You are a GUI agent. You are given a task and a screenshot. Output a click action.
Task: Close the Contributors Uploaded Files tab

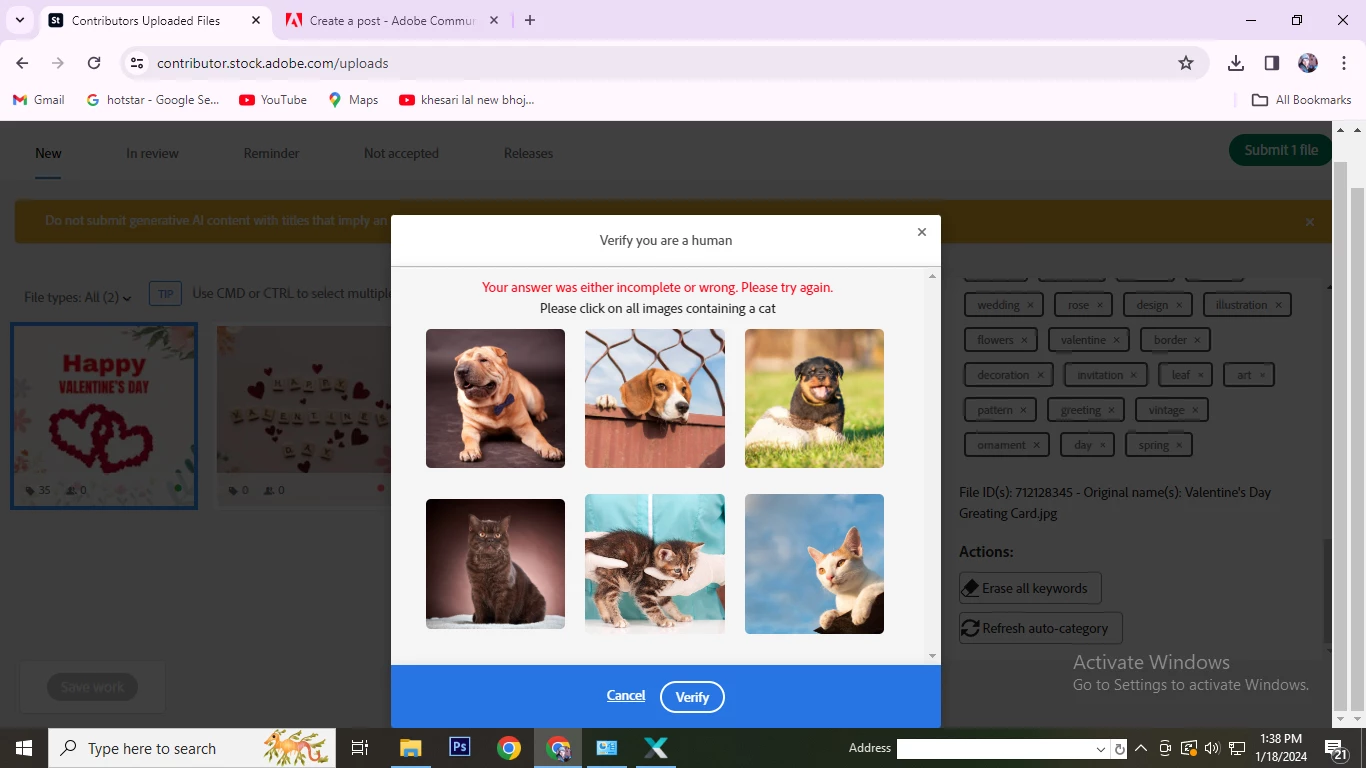pos(257,20)
